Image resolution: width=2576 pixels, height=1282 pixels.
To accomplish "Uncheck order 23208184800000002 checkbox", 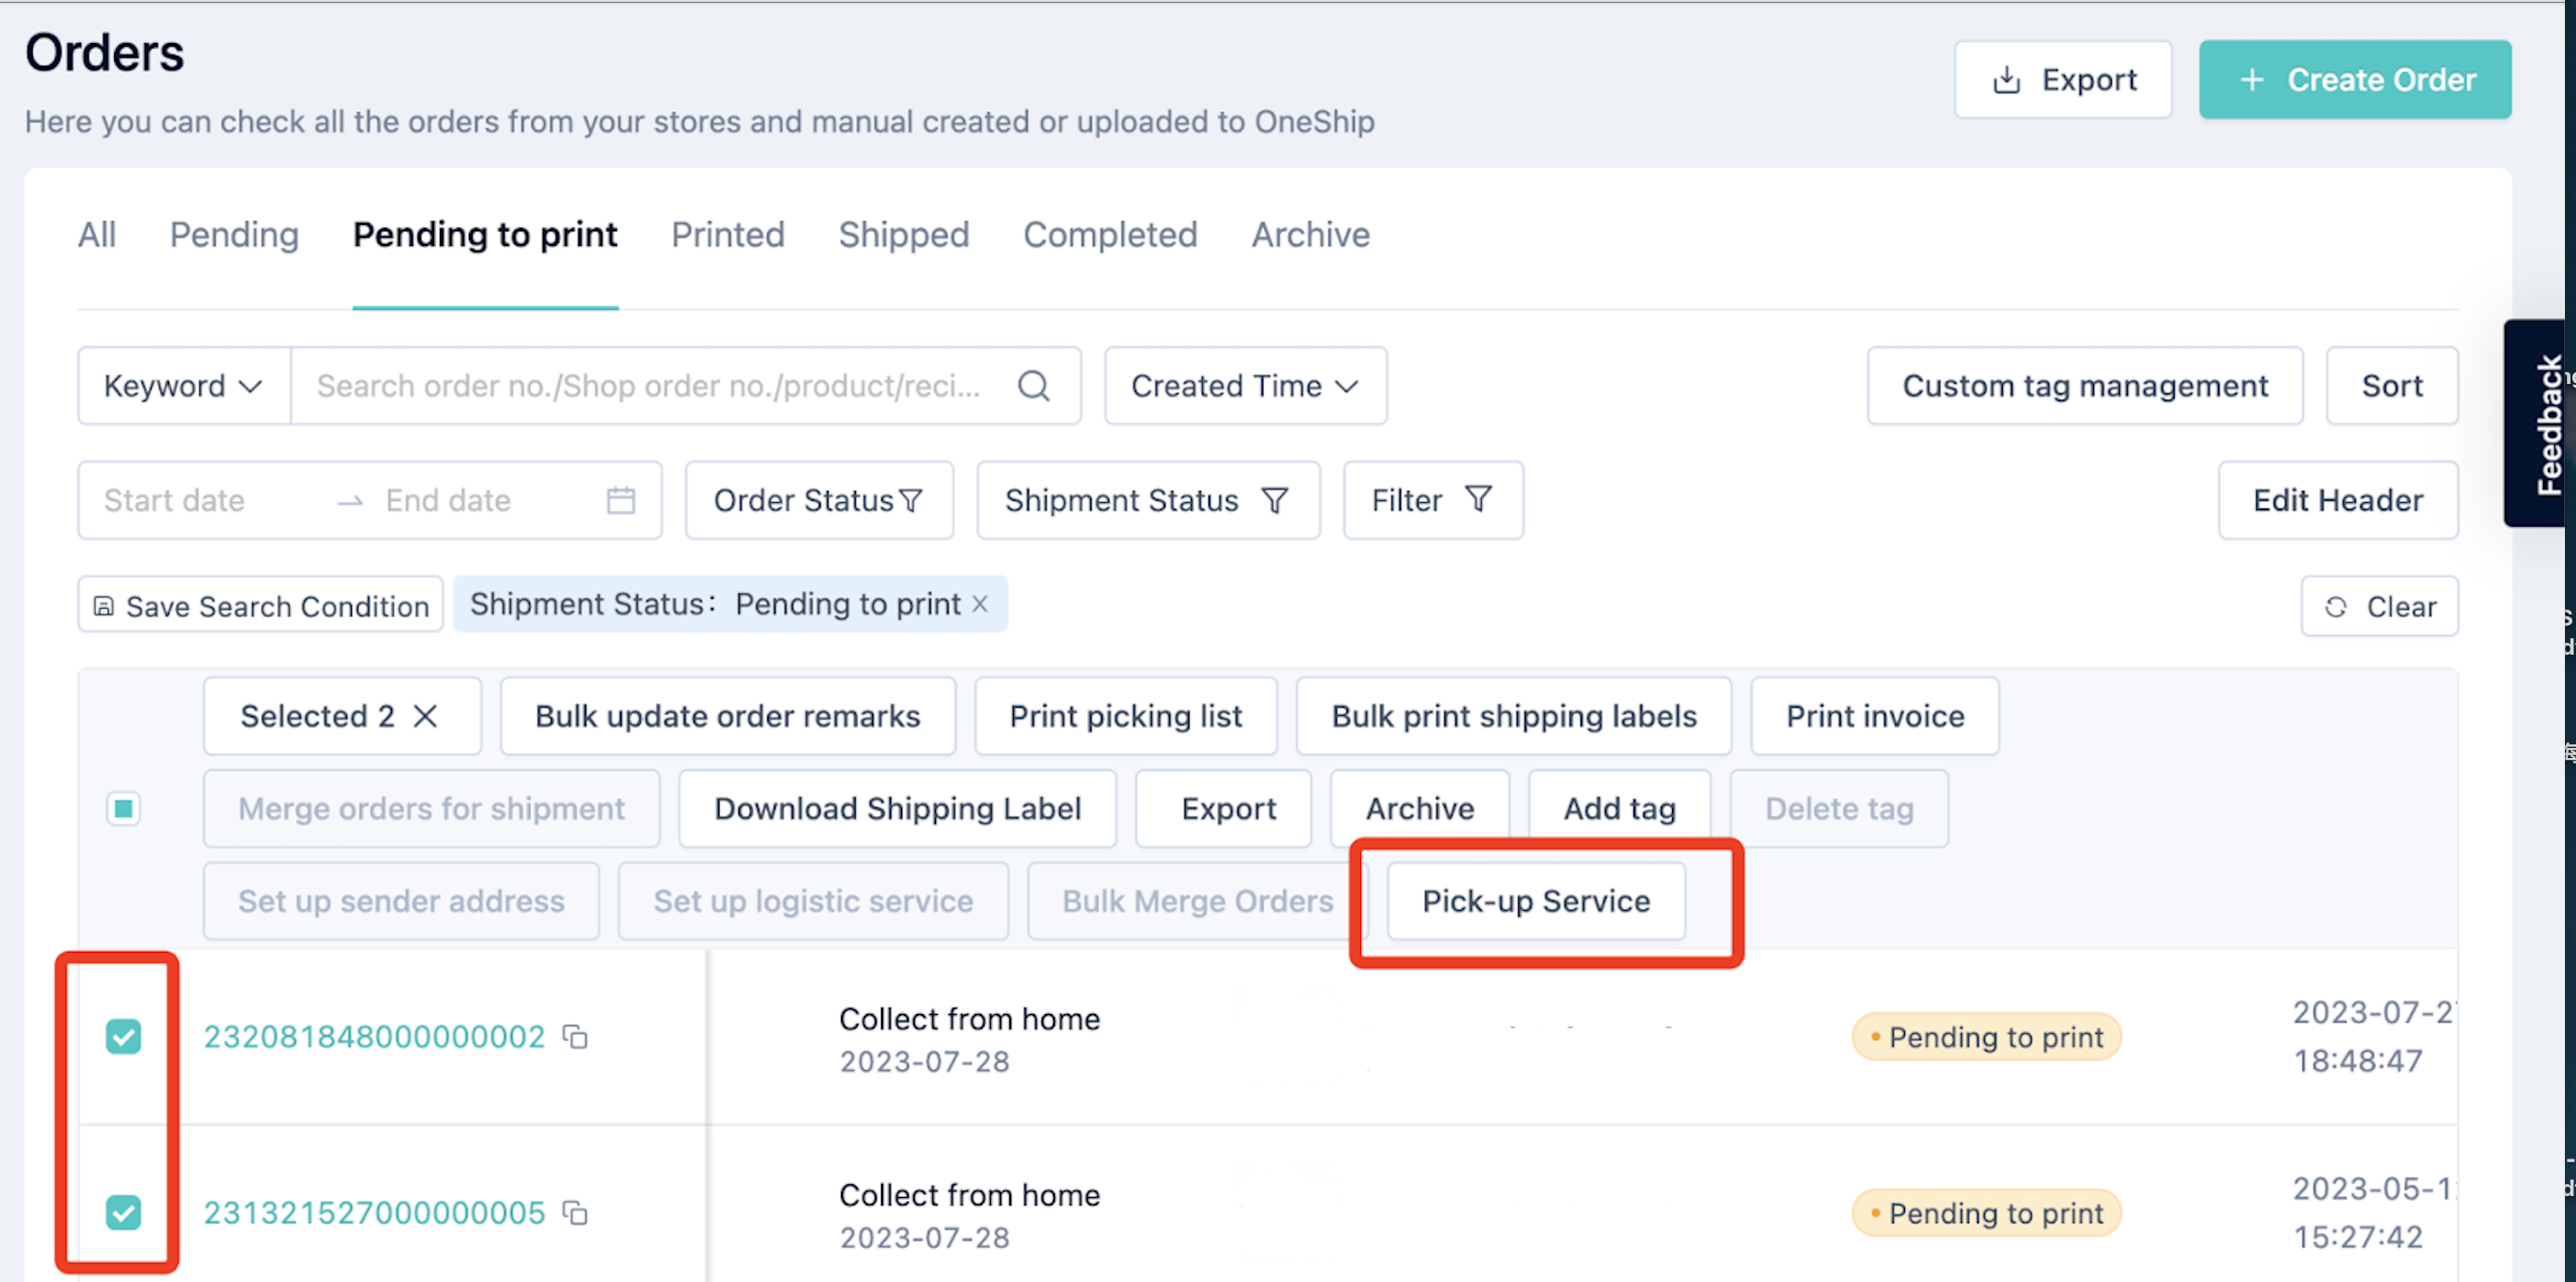I will tap(124, 1037).
